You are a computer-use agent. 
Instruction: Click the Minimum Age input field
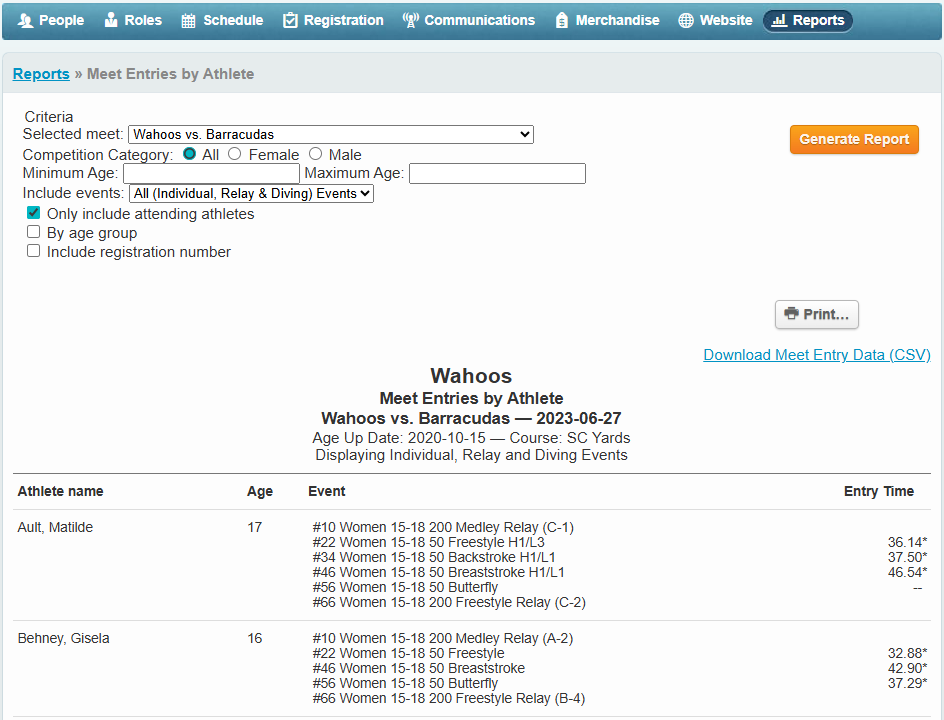coord(211,174)
